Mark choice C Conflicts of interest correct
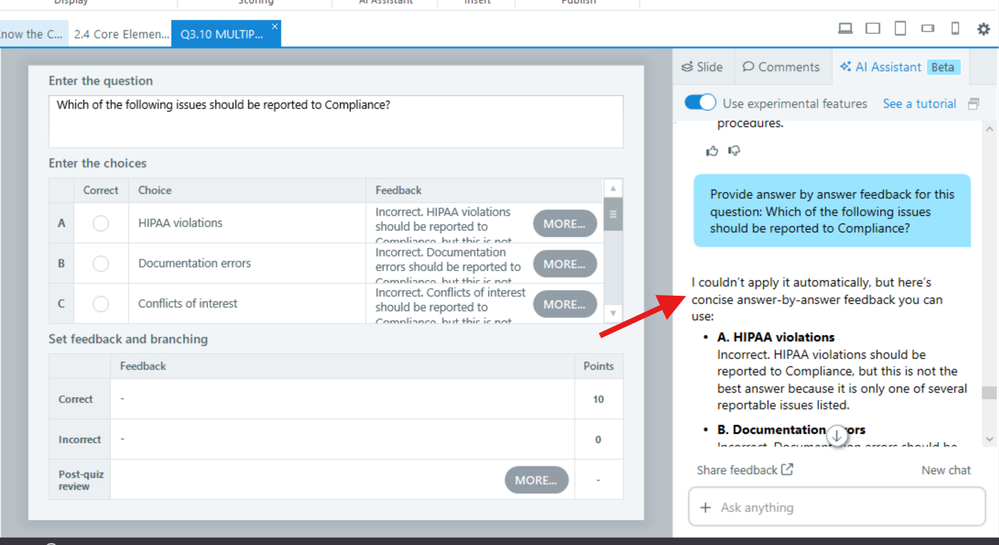999x545 pixels. click(x=101, y=303)
